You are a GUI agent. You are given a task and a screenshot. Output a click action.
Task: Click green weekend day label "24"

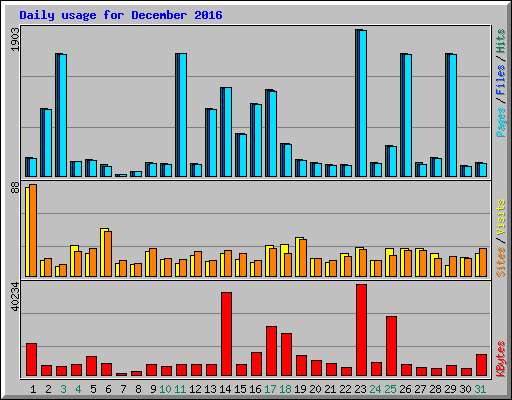pos(375,389)
